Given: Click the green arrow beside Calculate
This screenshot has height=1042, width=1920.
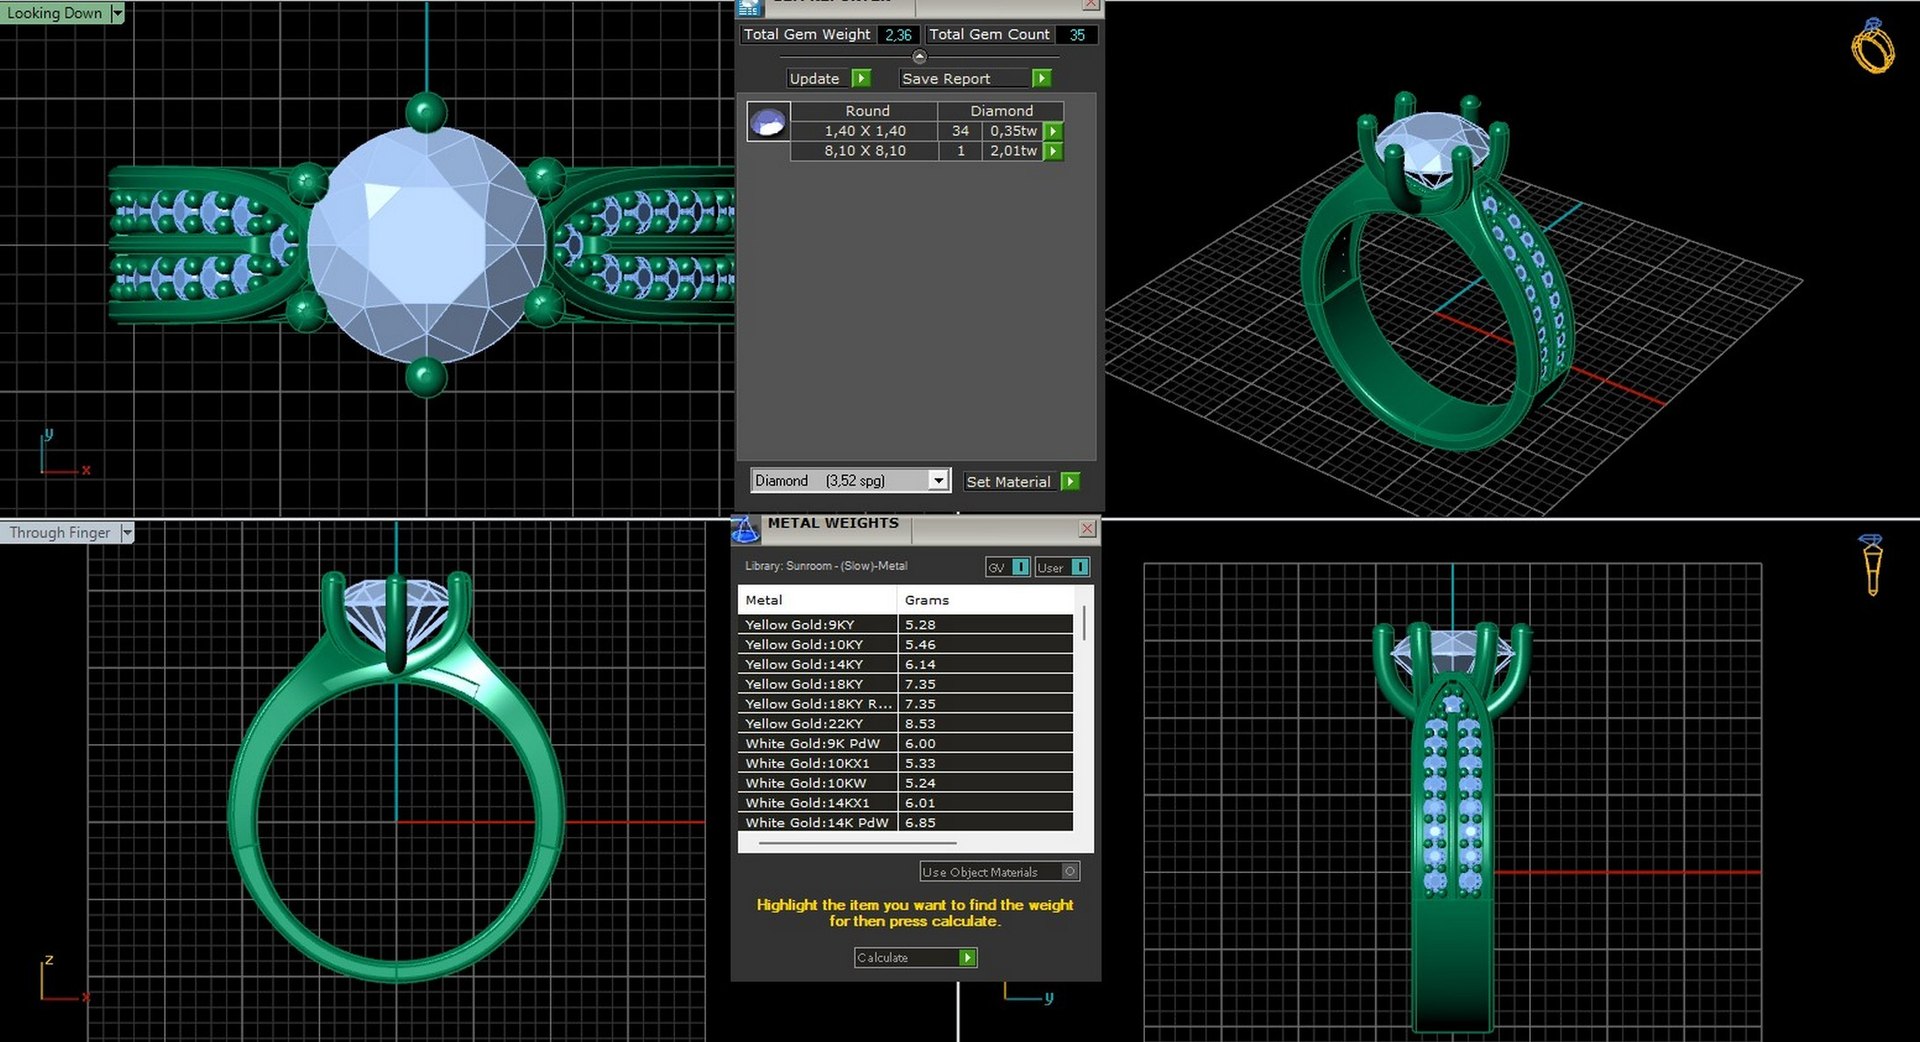Looking at the screenshot, I should click(967, 958).
